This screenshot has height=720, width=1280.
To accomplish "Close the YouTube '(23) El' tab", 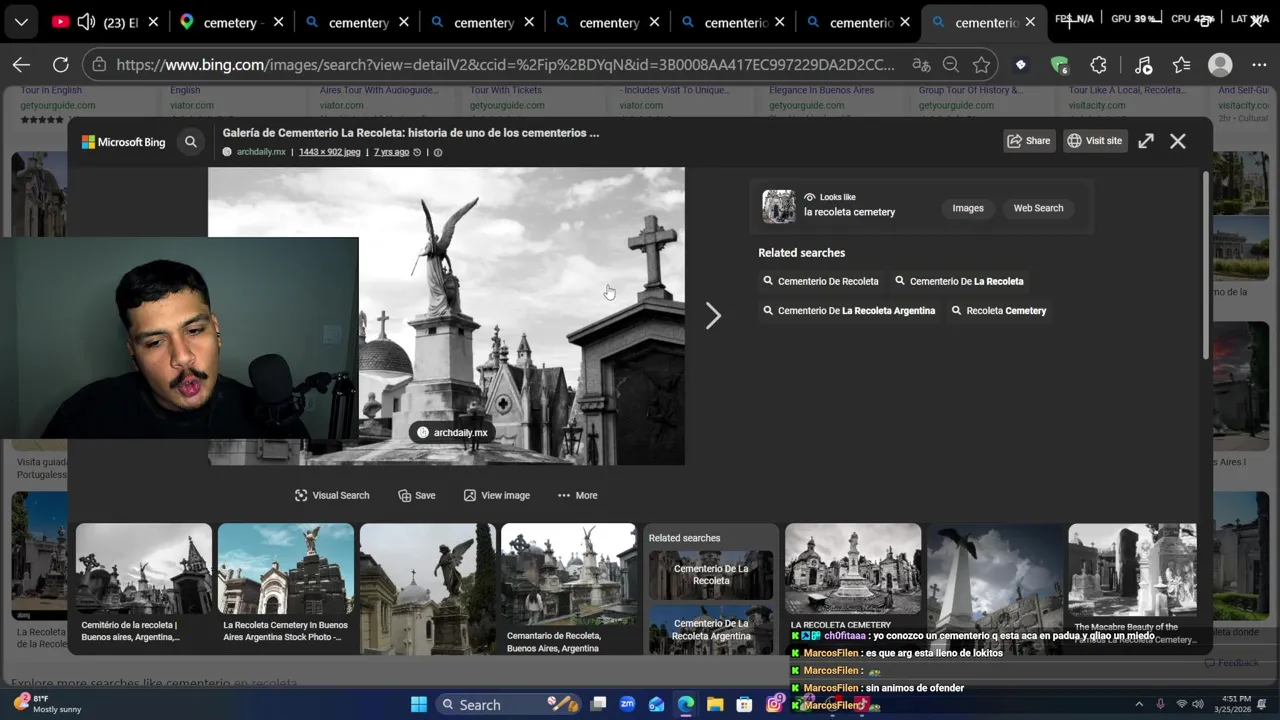I will coord(154,22).
